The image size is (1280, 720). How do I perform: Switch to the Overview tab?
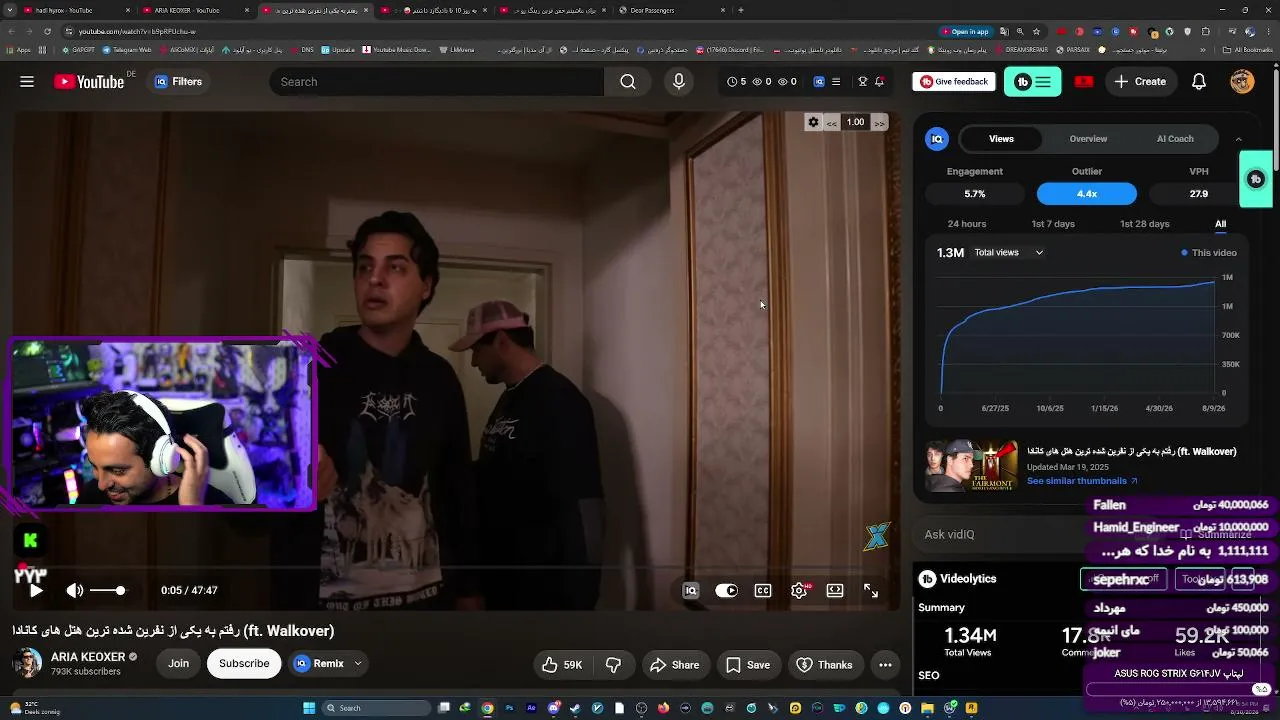[x=1088, y=139]
